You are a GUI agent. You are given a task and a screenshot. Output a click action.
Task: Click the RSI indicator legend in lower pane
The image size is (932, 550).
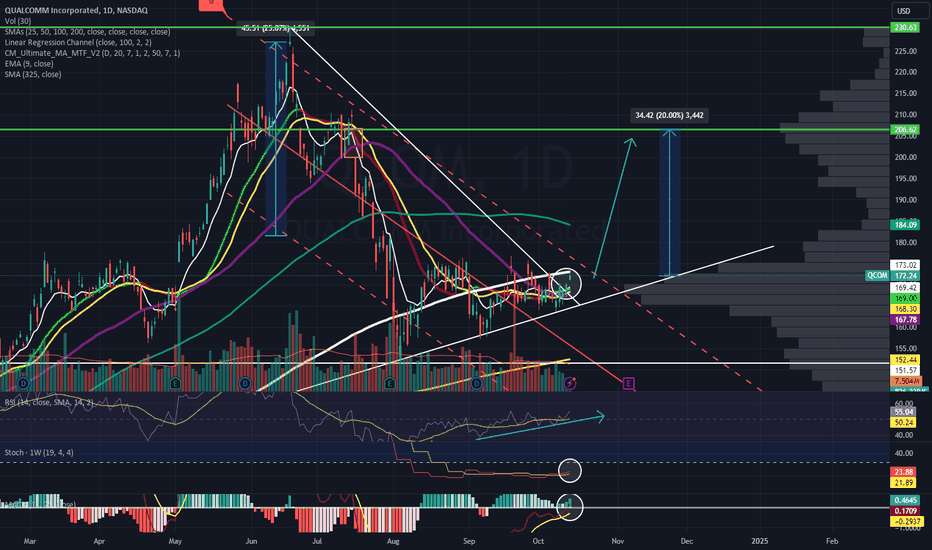point(49,403)
